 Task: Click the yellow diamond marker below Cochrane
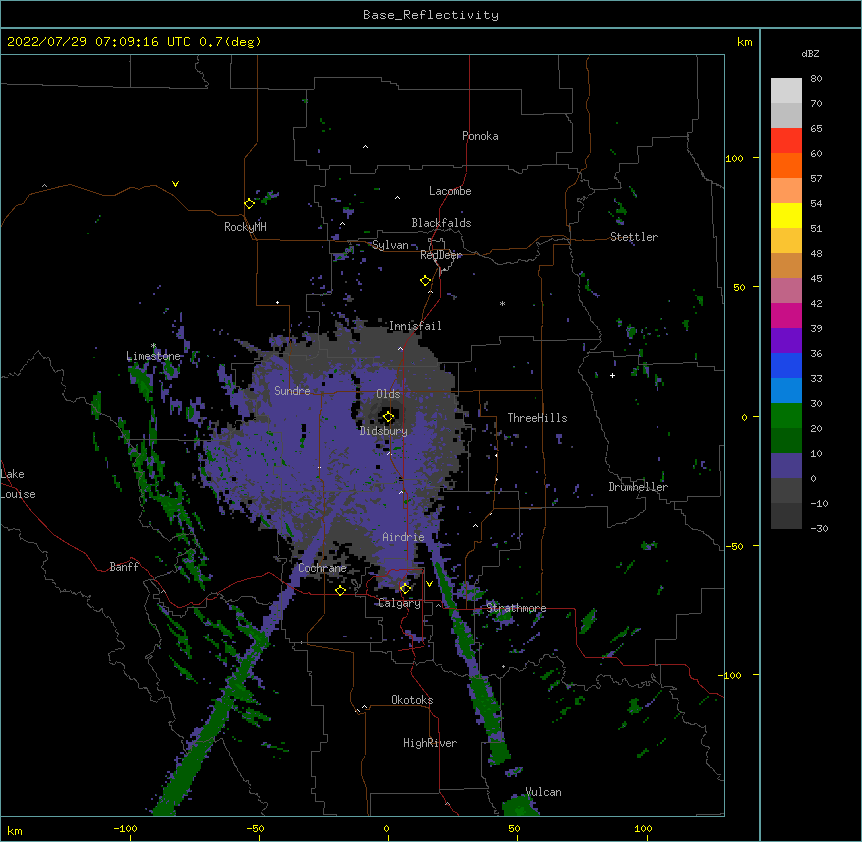tap(340, 590)
